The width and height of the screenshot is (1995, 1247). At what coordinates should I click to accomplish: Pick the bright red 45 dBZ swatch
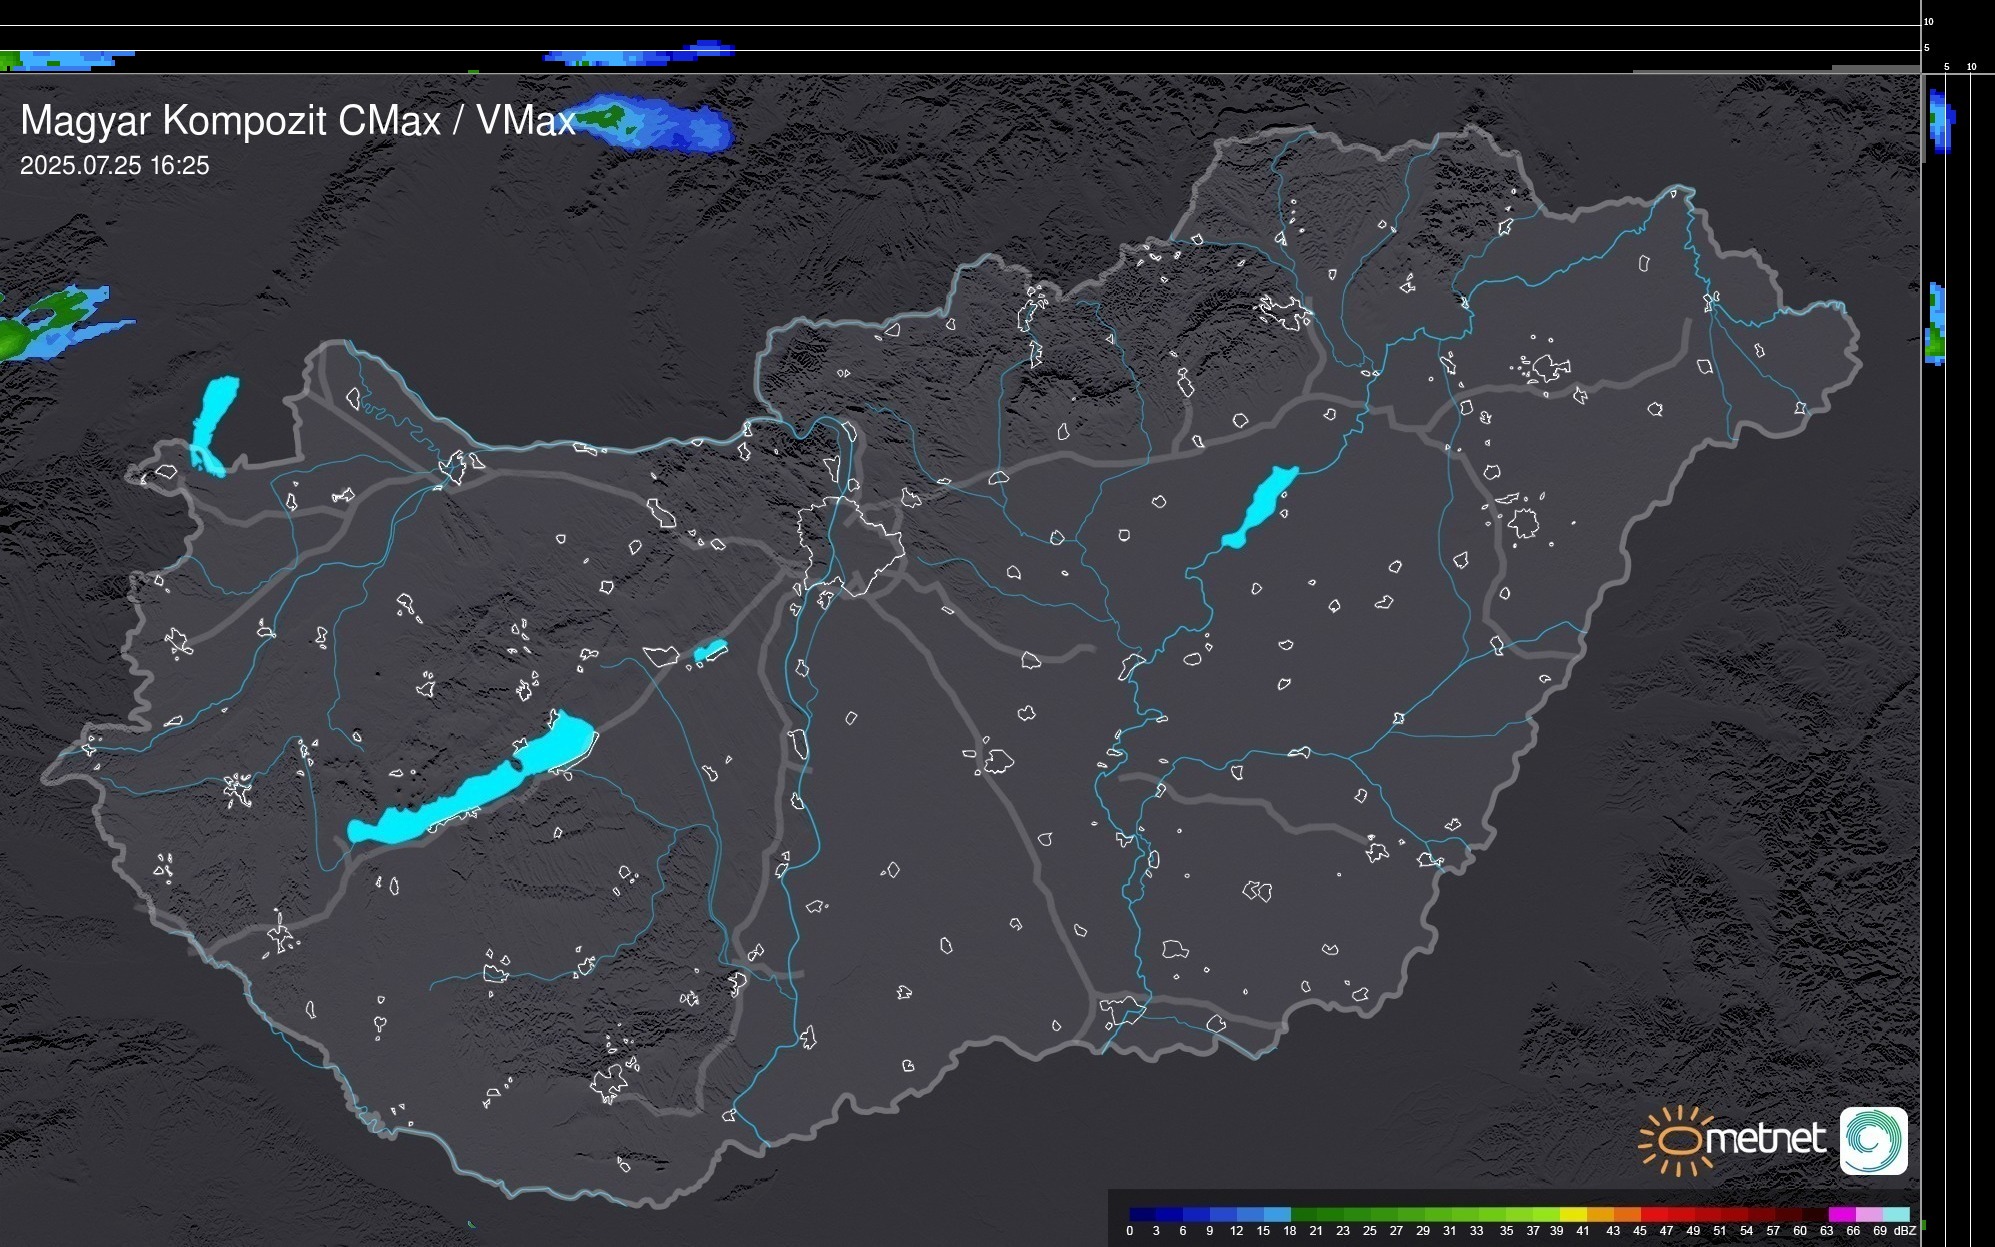[1654, 1214]
